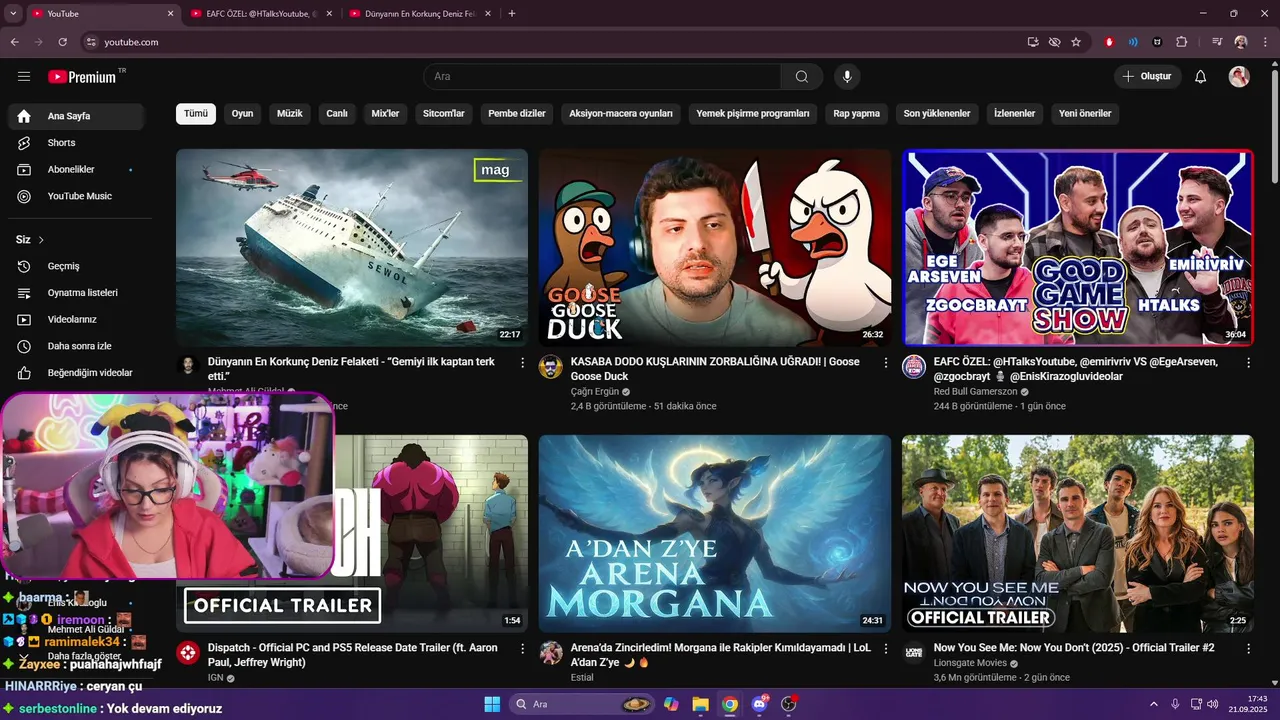This screenshot has width=1280, height=720.
Task: Open the Good Game Show video thumbnail
Action: [1078, 248]
